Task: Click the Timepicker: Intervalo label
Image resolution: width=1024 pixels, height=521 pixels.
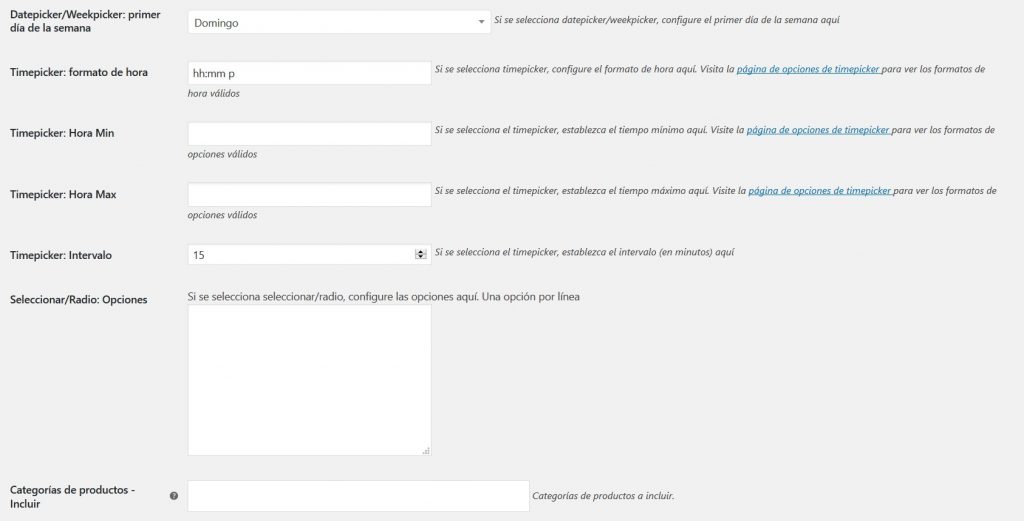Action: (x=61, y=255)
